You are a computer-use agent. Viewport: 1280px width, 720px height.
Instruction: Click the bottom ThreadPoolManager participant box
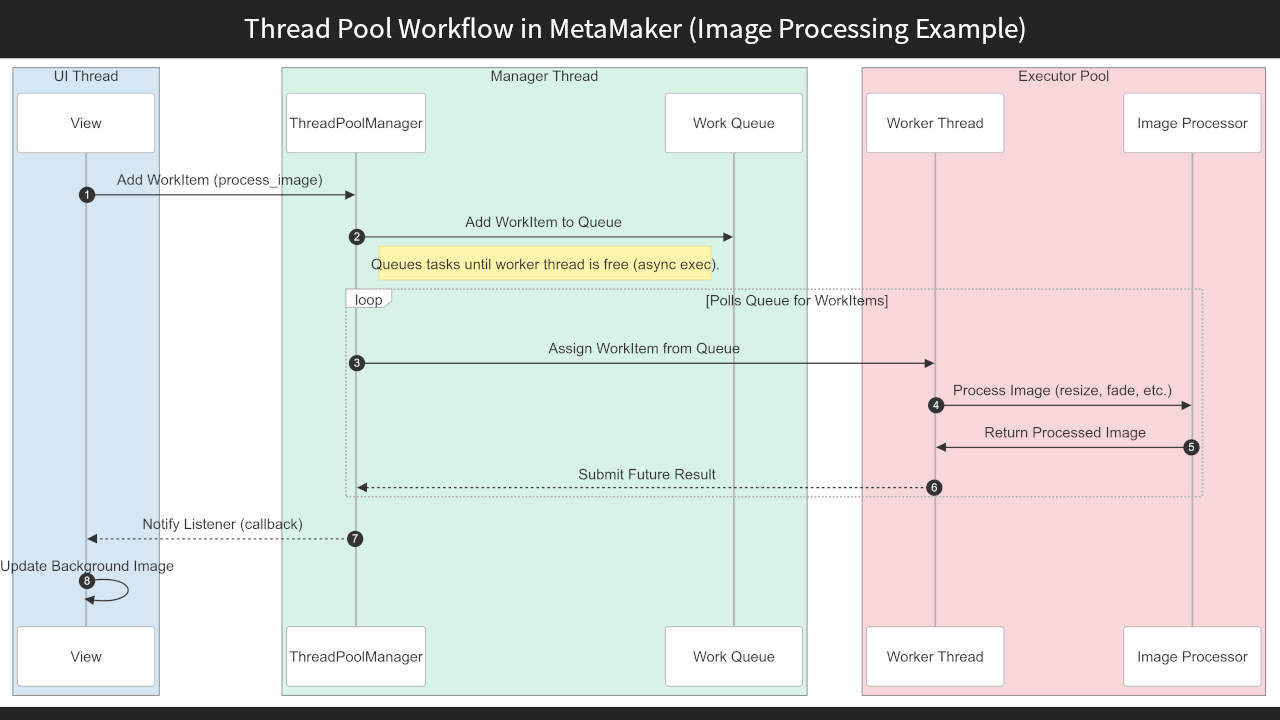click(x=356, y=657)
